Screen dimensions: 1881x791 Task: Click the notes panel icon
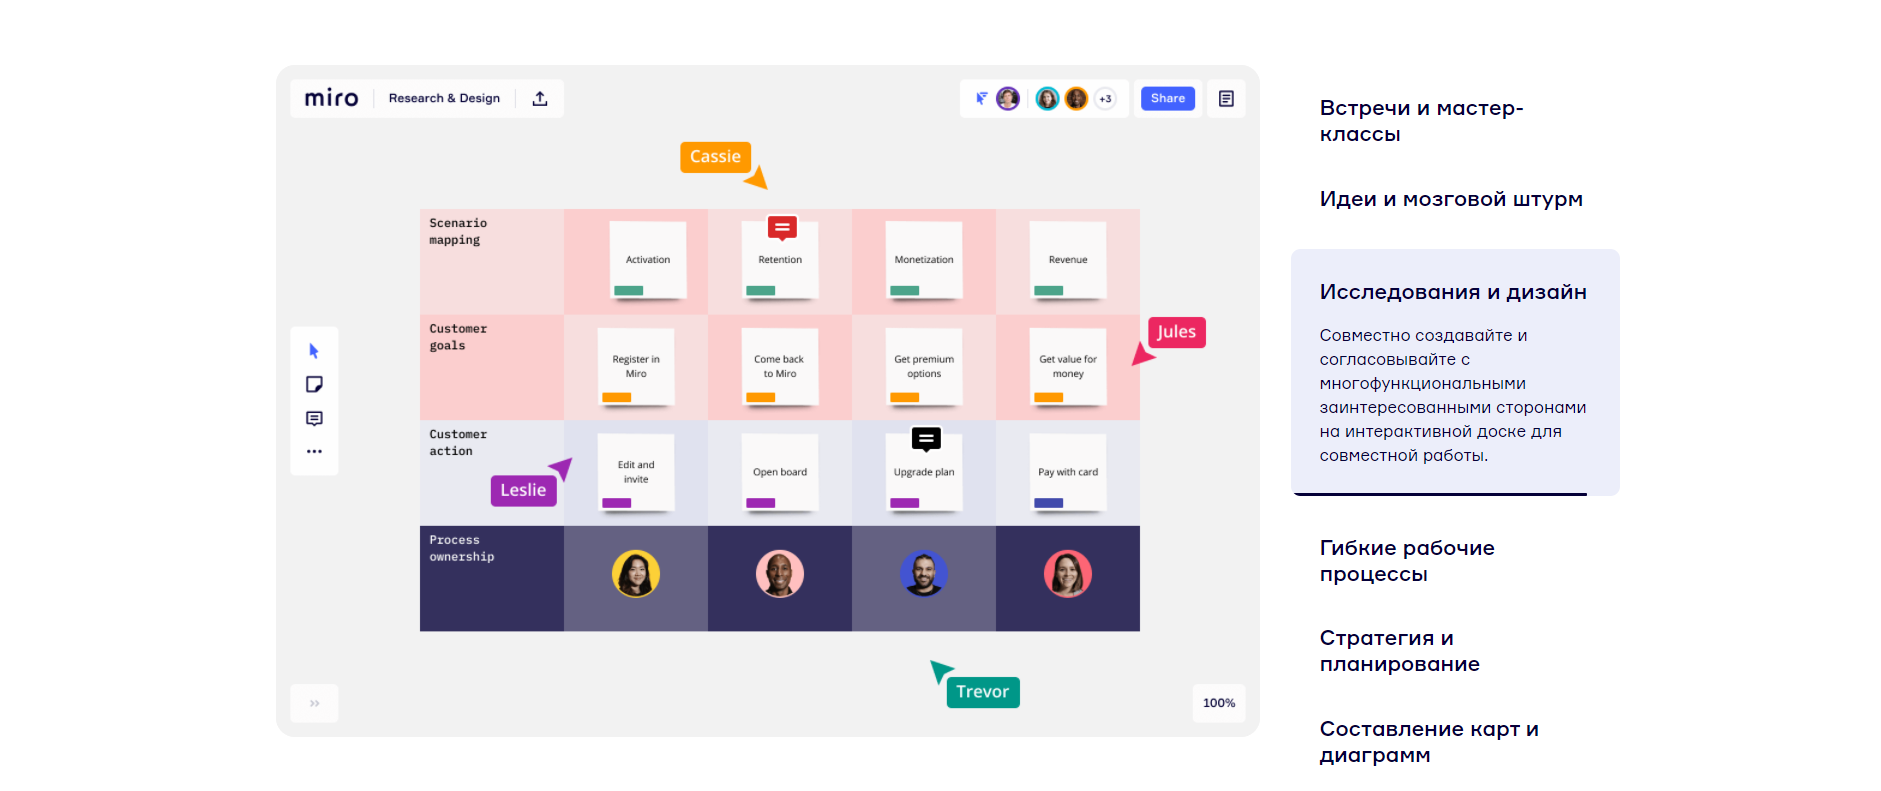click(x=1226, y=98)
